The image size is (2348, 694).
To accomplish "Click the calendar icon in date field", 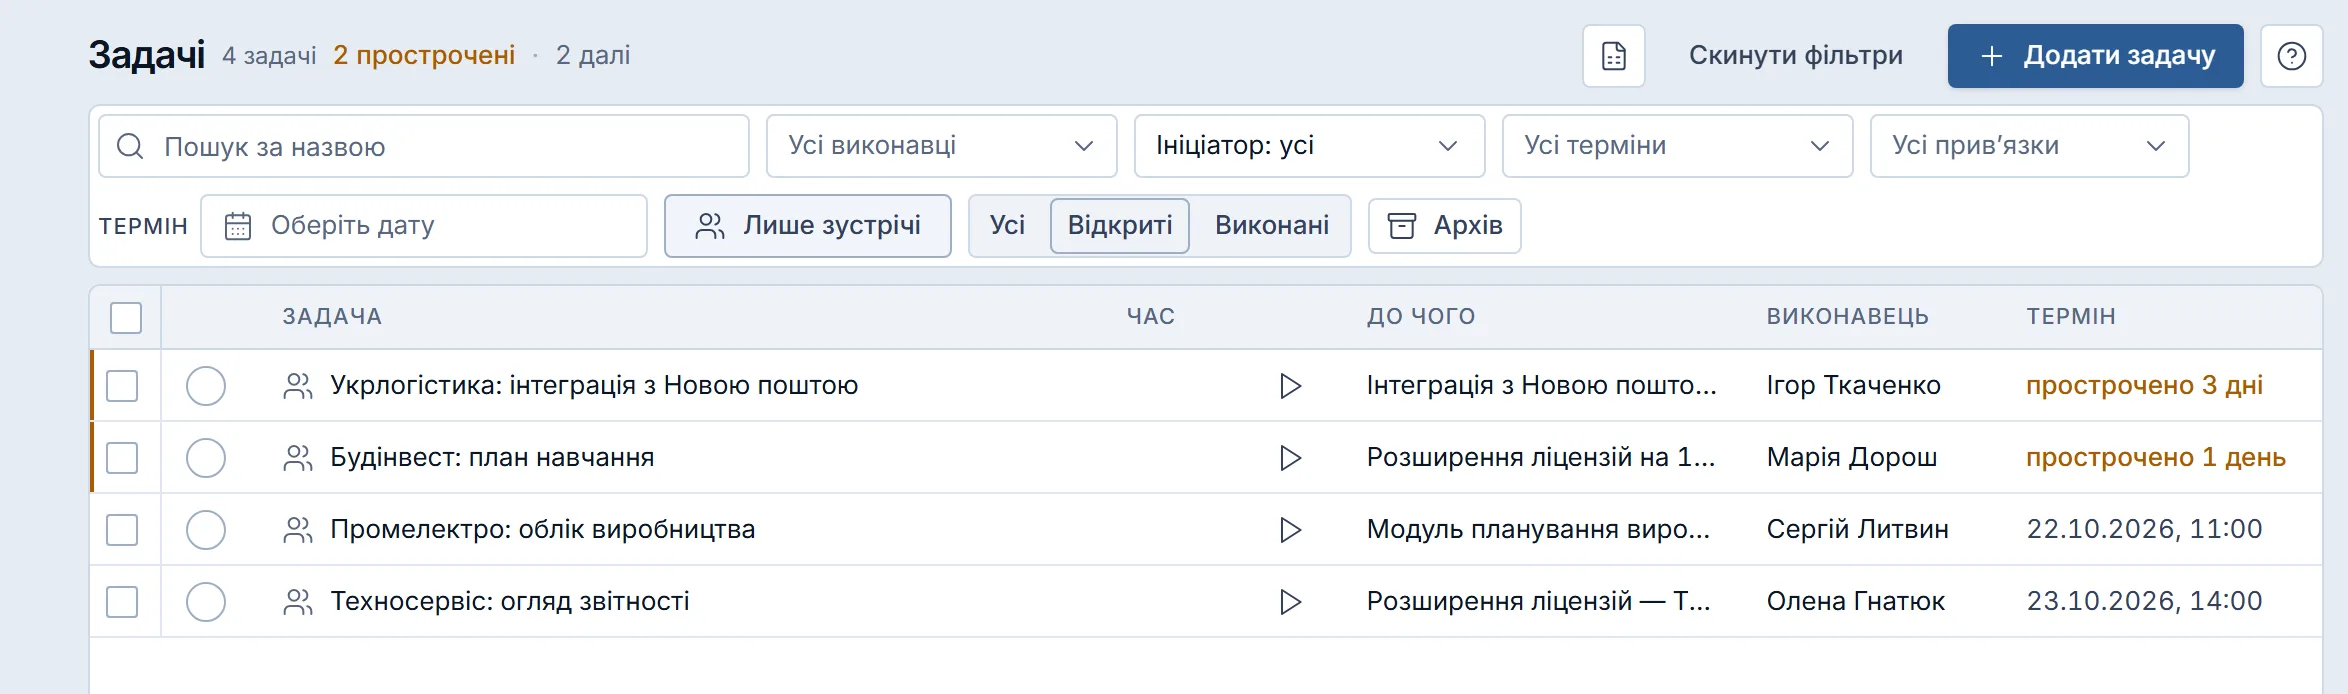I will 238,226.
